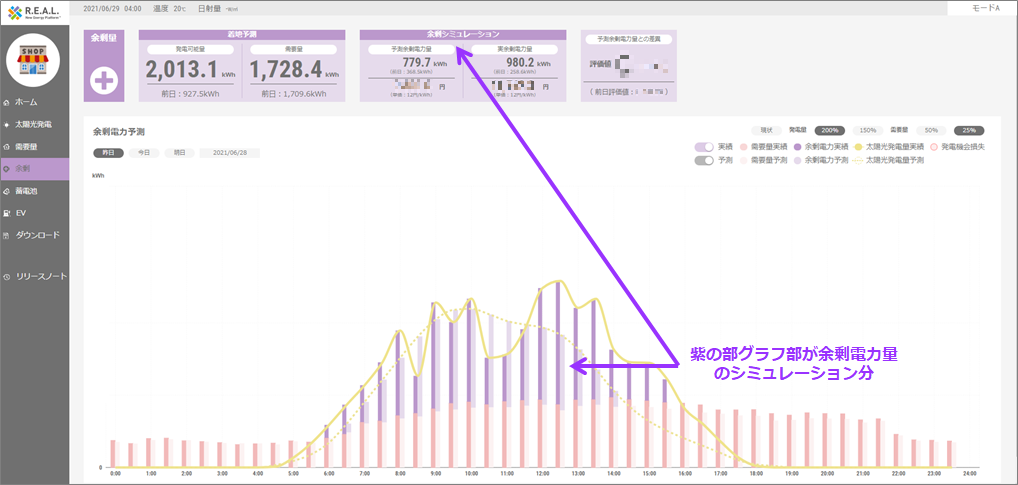Click the 2021/06/28 date field
The image size is (1018, 485).
pyautogui.click(x=232, y=153)
